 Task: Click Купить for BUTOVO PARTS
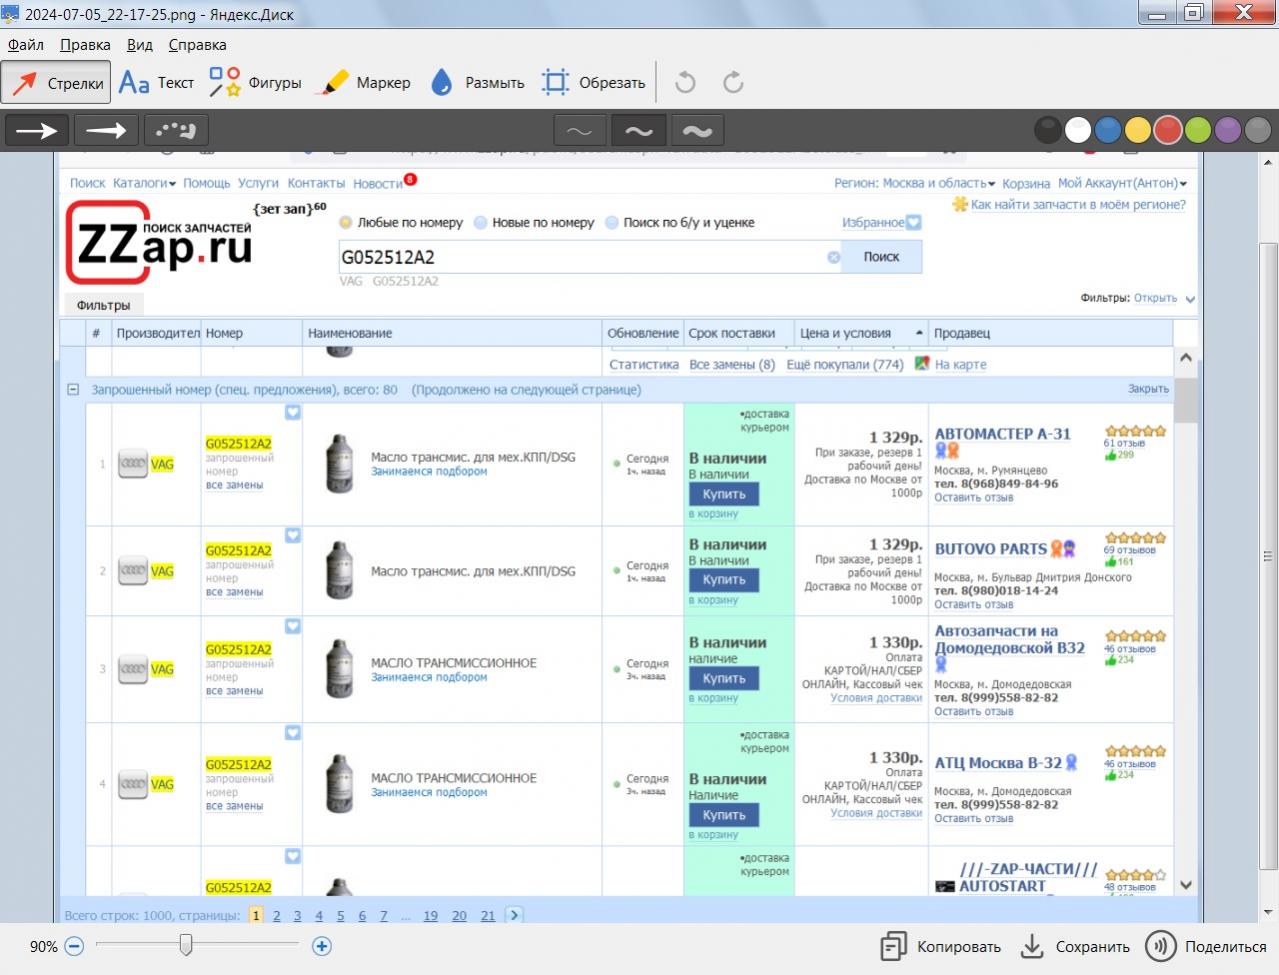pyautogui.click(x=724, y=580)
